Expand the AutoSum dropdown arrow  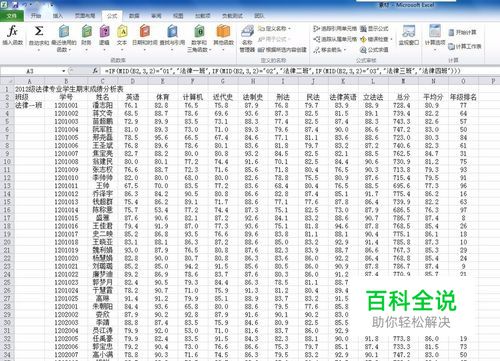pyautogui.click(x=39, y=50)
